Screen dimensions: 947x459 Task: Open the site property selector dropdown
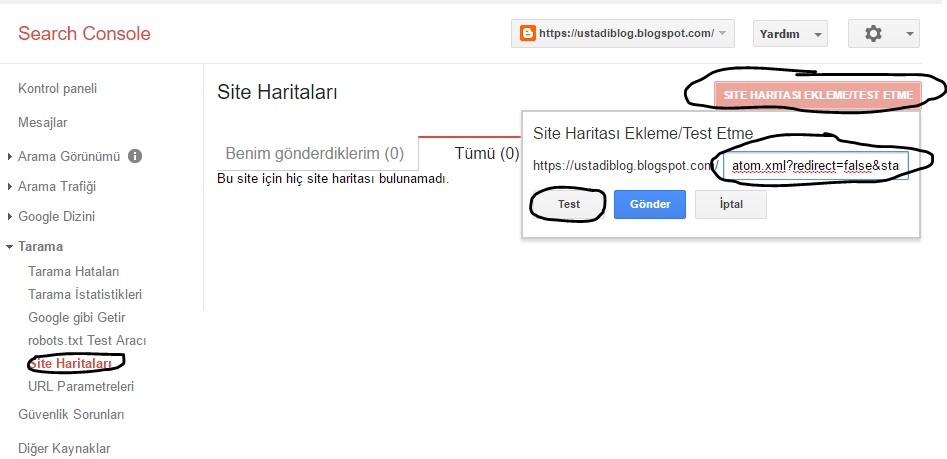point(623,34)
